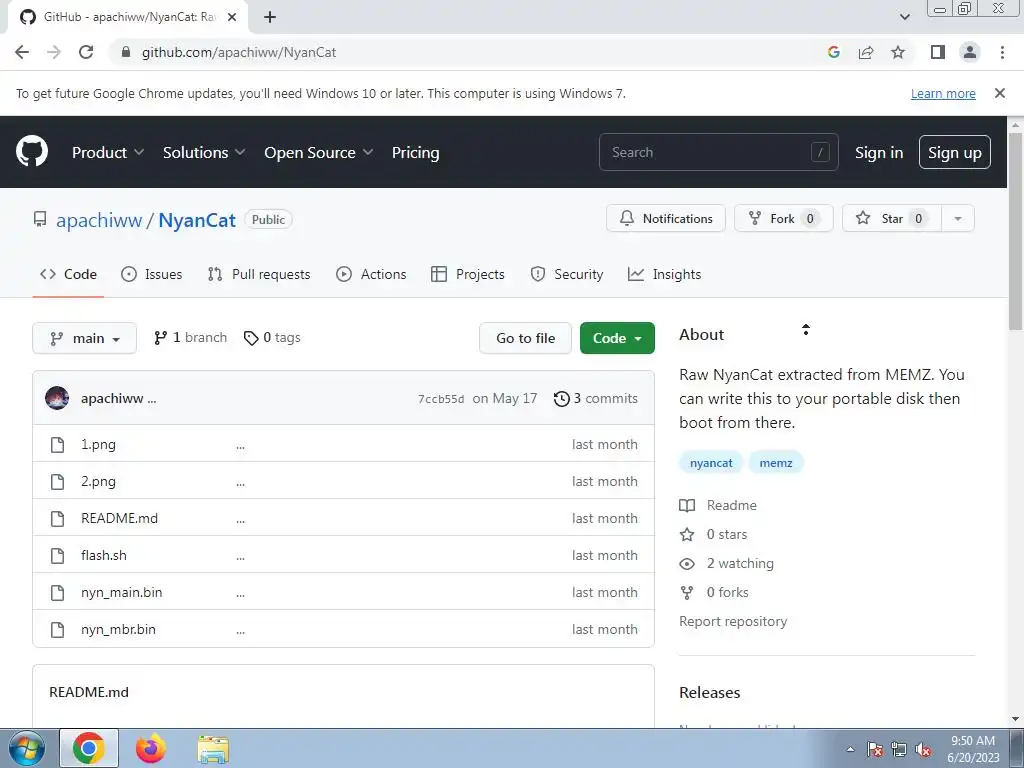Screen dimensions: 1024x768
Task: Click the Sign in link
Action: pos(878,152)
